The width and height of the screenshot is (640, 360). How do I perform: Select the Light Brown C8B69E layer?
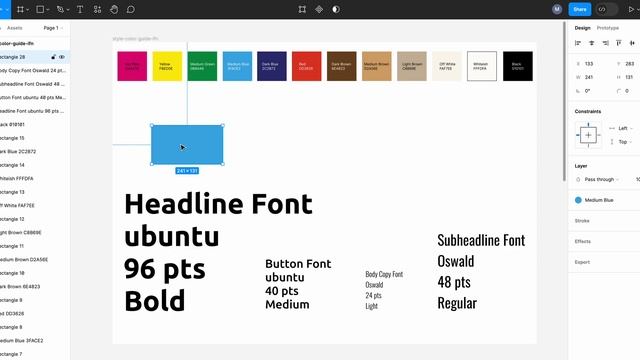(x=35, y=233)
